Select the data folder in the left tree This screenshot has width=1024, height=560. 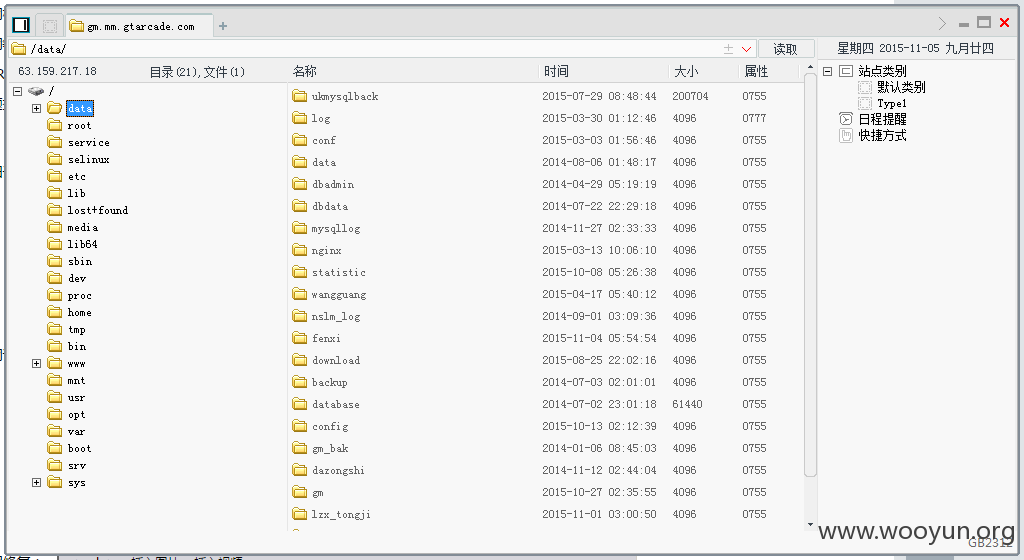tap(80, 108)
